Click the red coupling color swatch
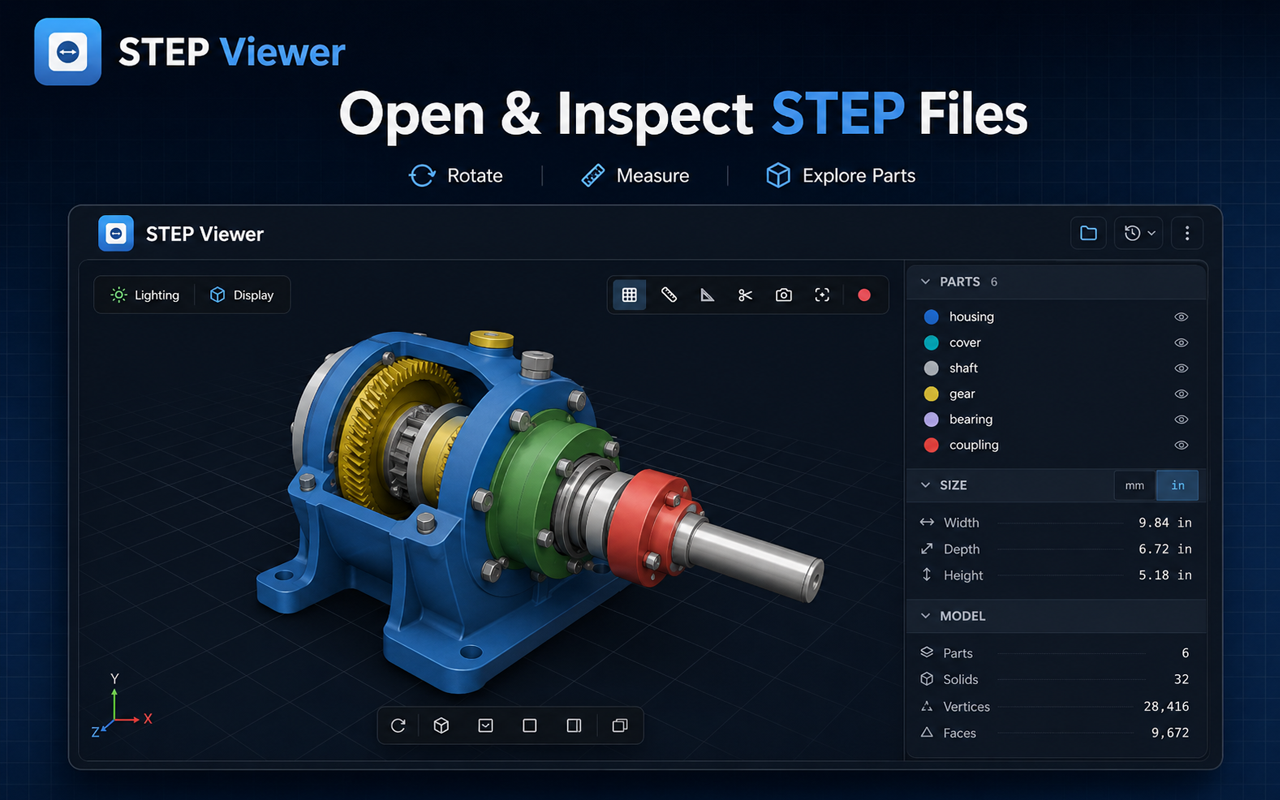 coord(932,445)
